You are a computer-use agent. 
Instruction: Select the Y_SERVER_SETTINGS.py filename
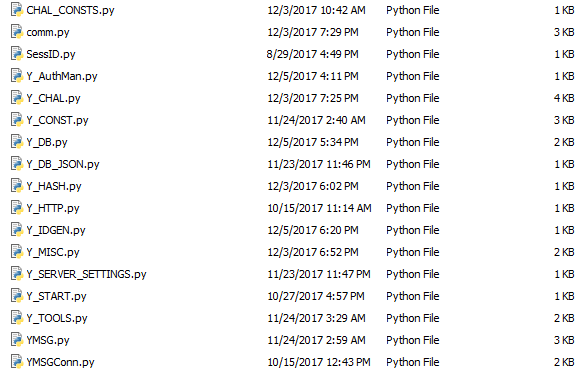tap(86, 274)
